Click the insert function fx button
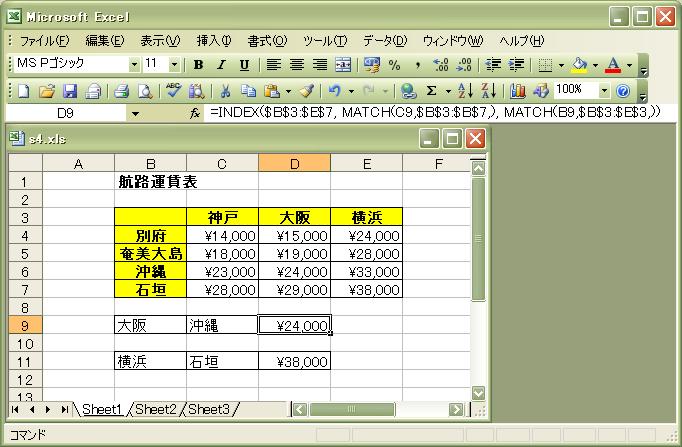Viewport: 682px width, 447px height. click(x=195, y=114)
